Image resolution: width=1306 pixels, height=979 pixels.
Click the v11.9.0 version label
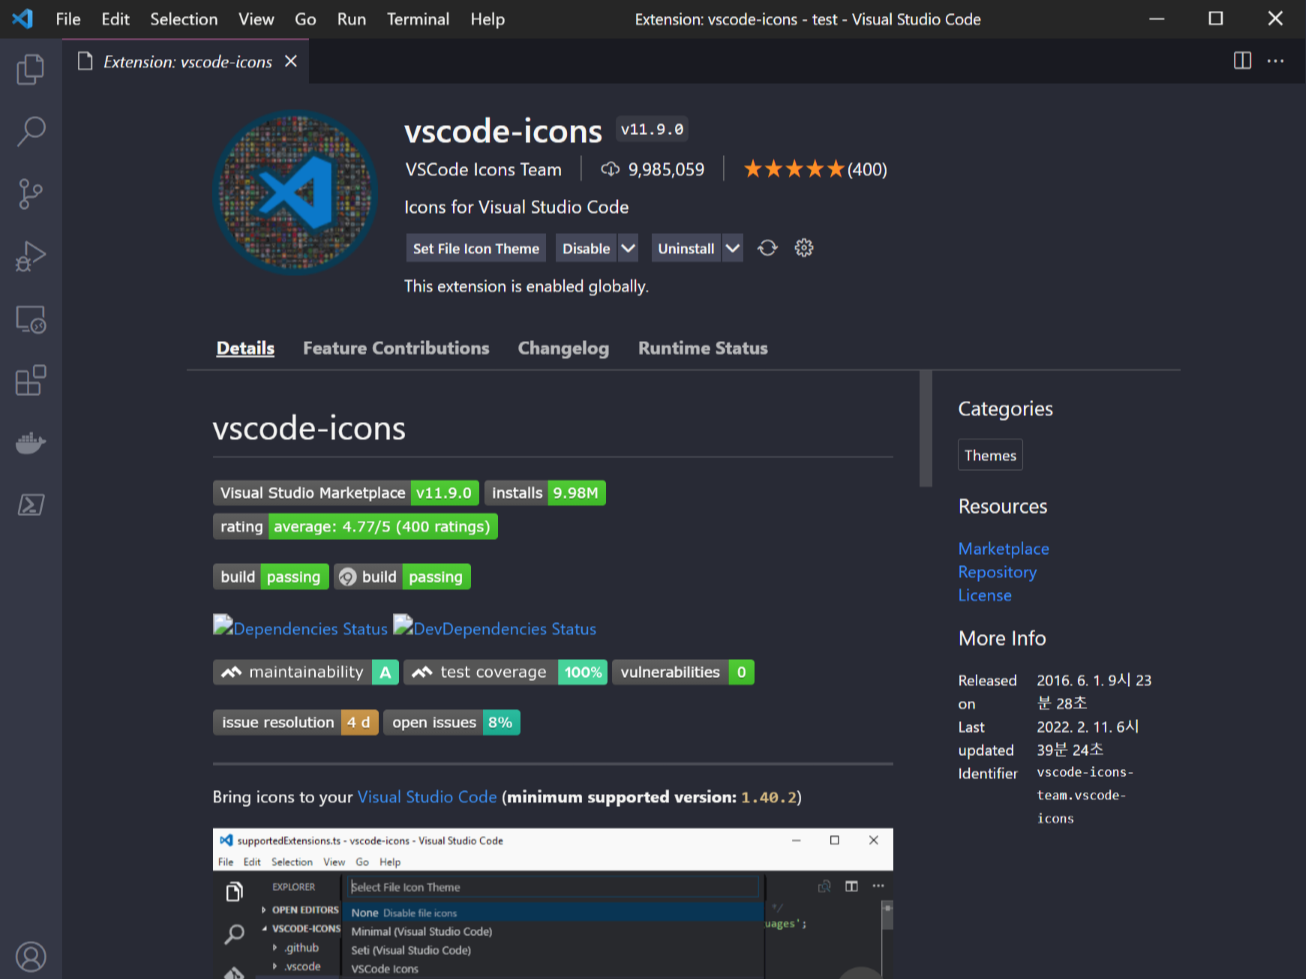point(652,129)
